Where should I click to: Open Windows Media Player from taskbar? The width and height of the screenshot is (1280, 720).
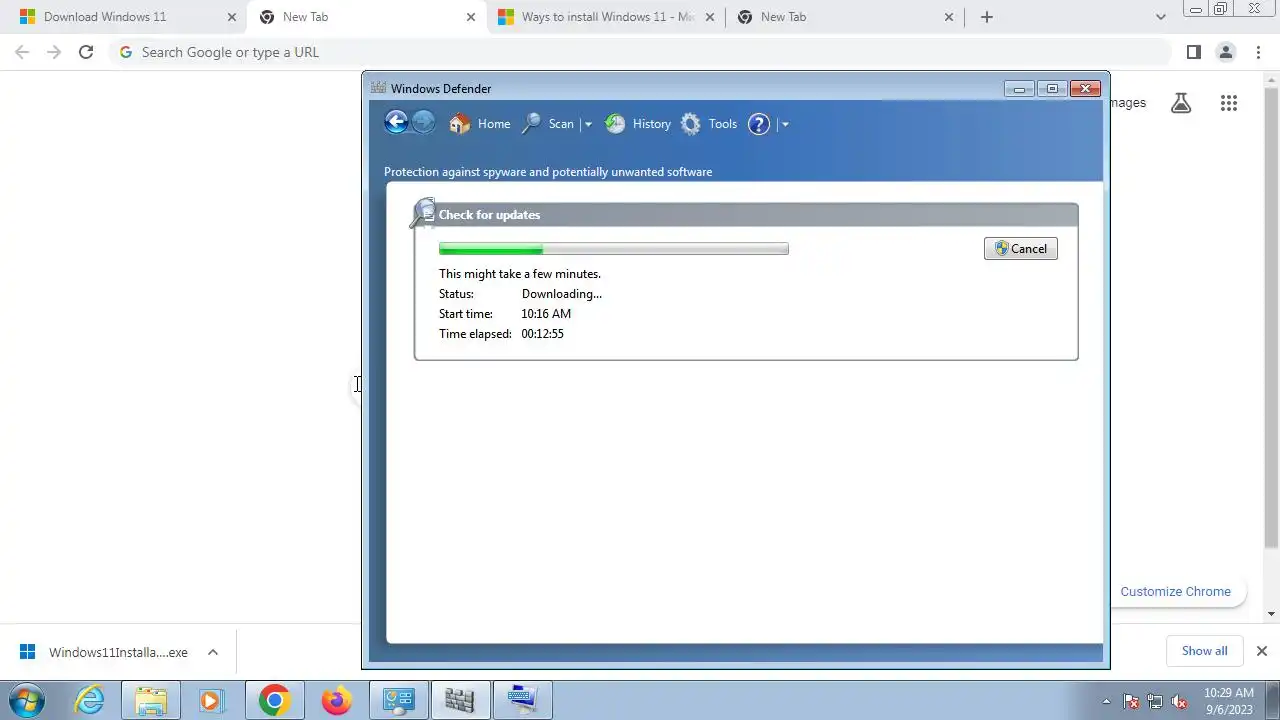pyautogui.click(x=211, y=700)
